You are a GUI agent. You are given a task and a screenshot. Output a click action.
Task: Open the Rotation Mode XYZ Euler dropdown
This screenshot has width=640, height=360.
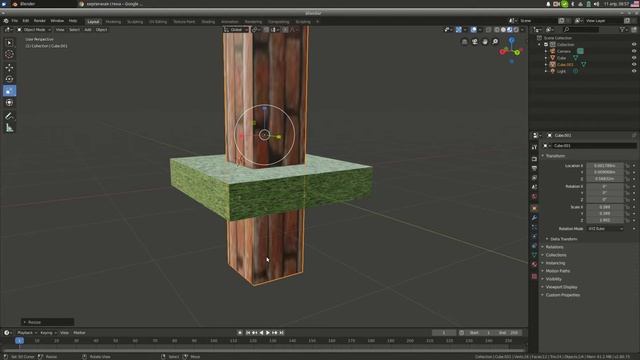605,229
